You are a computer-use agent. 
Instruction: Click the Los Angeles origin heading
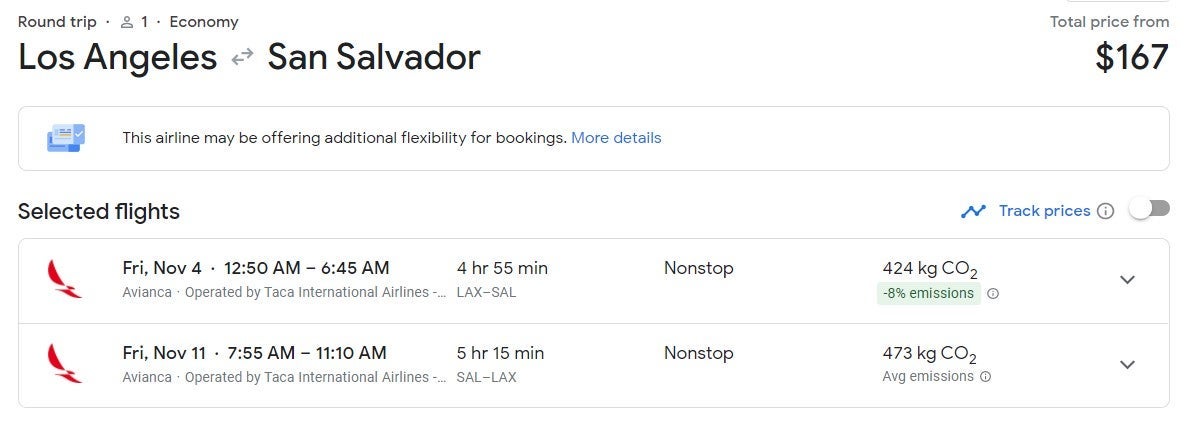[118, 58]
